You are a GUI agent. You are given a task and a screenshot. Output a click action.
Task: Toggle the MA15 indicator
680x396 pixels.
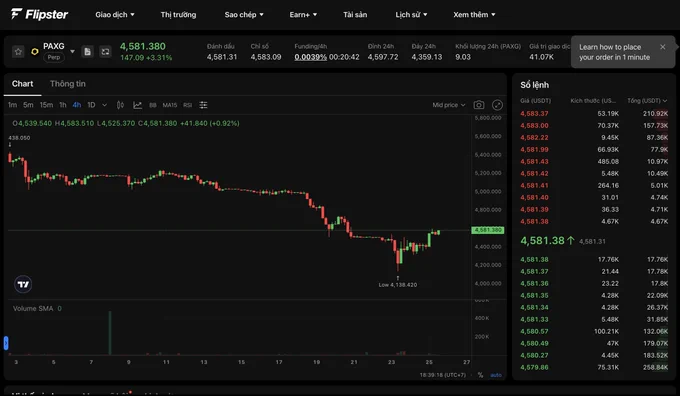point(170,105)
